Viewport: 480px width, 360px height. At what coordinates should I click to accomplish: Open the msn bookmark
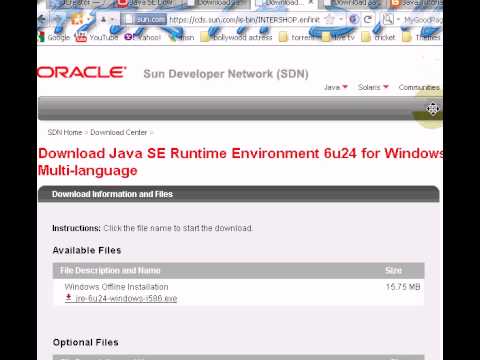[182, 37]
